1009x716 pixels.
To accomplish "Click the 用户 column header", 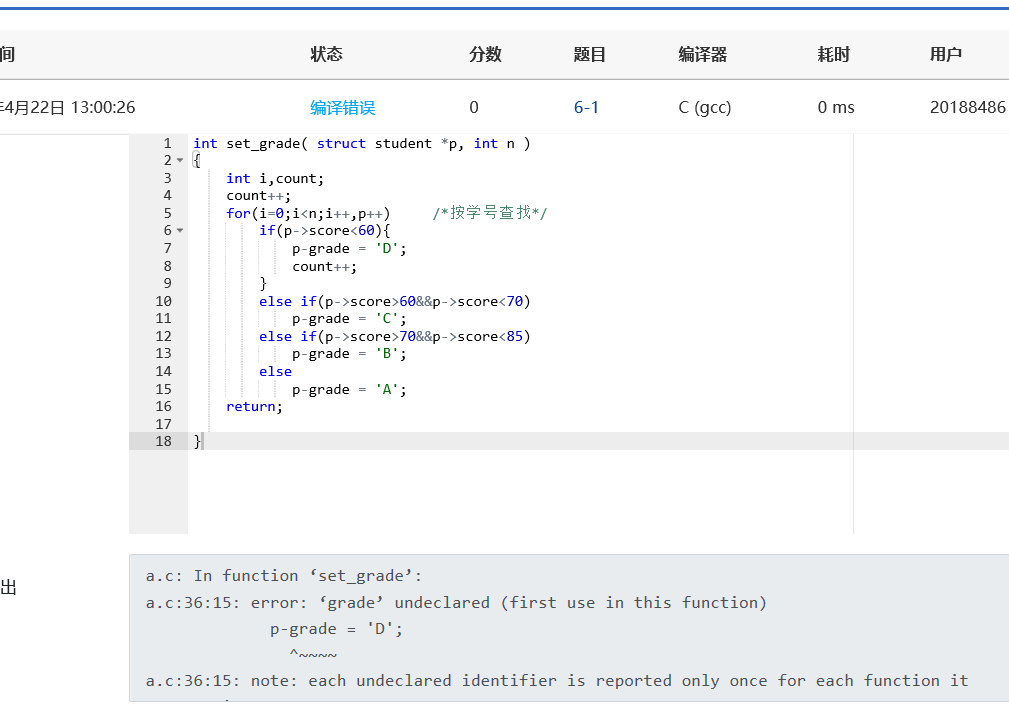I will coord(945,55).
